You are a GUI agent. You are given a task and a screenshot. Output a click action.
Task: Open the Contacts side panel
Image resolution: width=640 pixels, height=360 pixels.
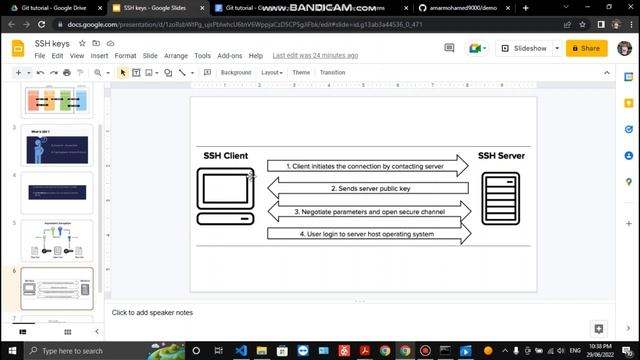629,156
